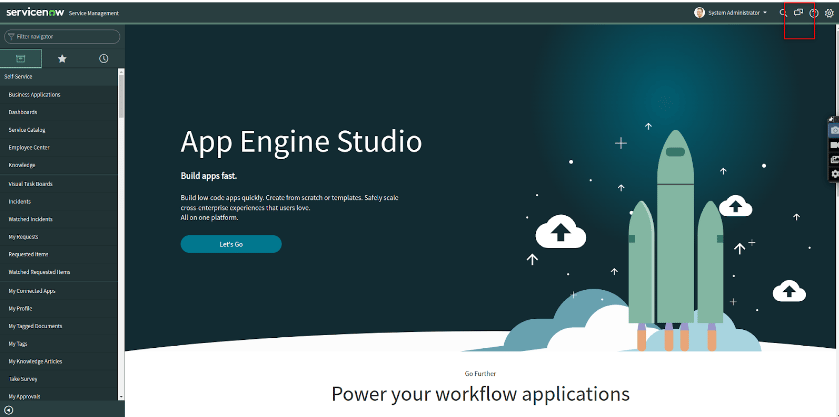Click the camera screenshot icon on the side toolbar
839x417 pixels.
click(834, 131)
